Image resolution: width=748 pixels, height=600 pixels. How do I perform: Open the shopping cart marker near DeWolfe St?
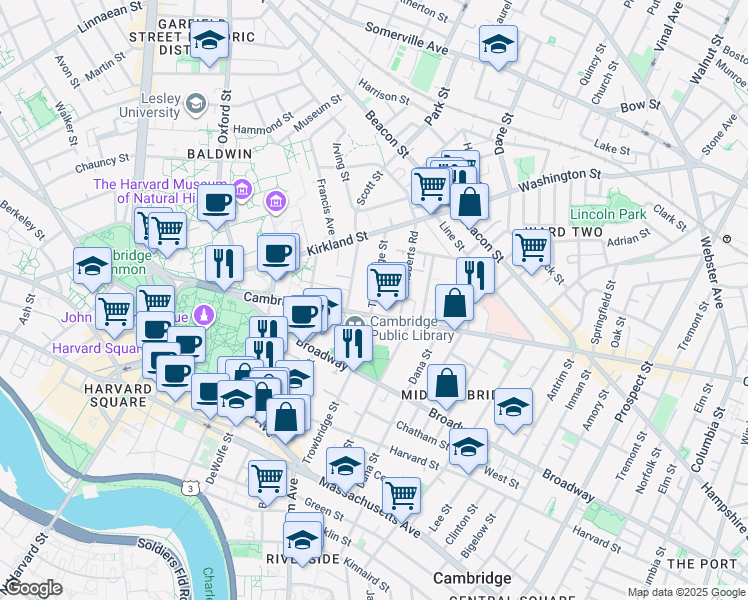click(267, 478)
